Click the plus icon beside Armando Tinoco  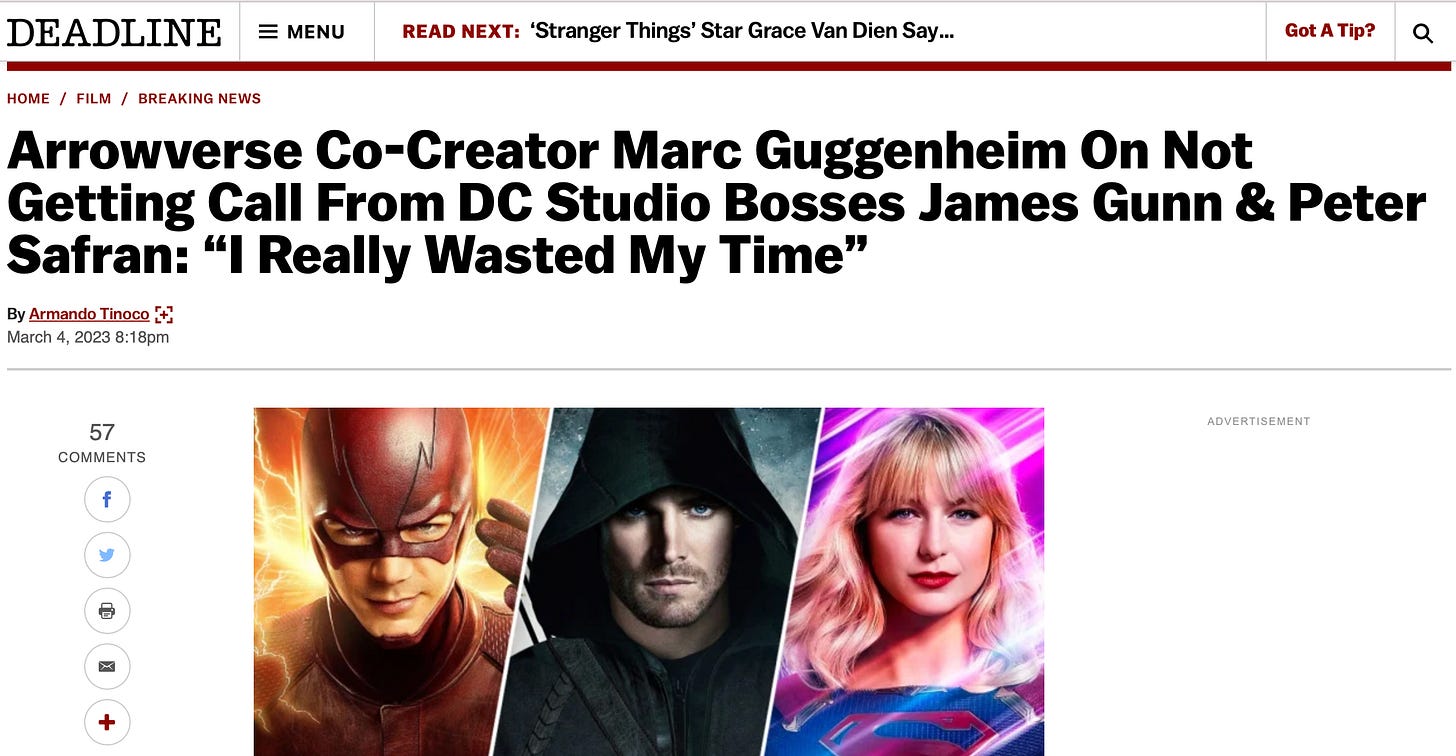click(164, 314)
